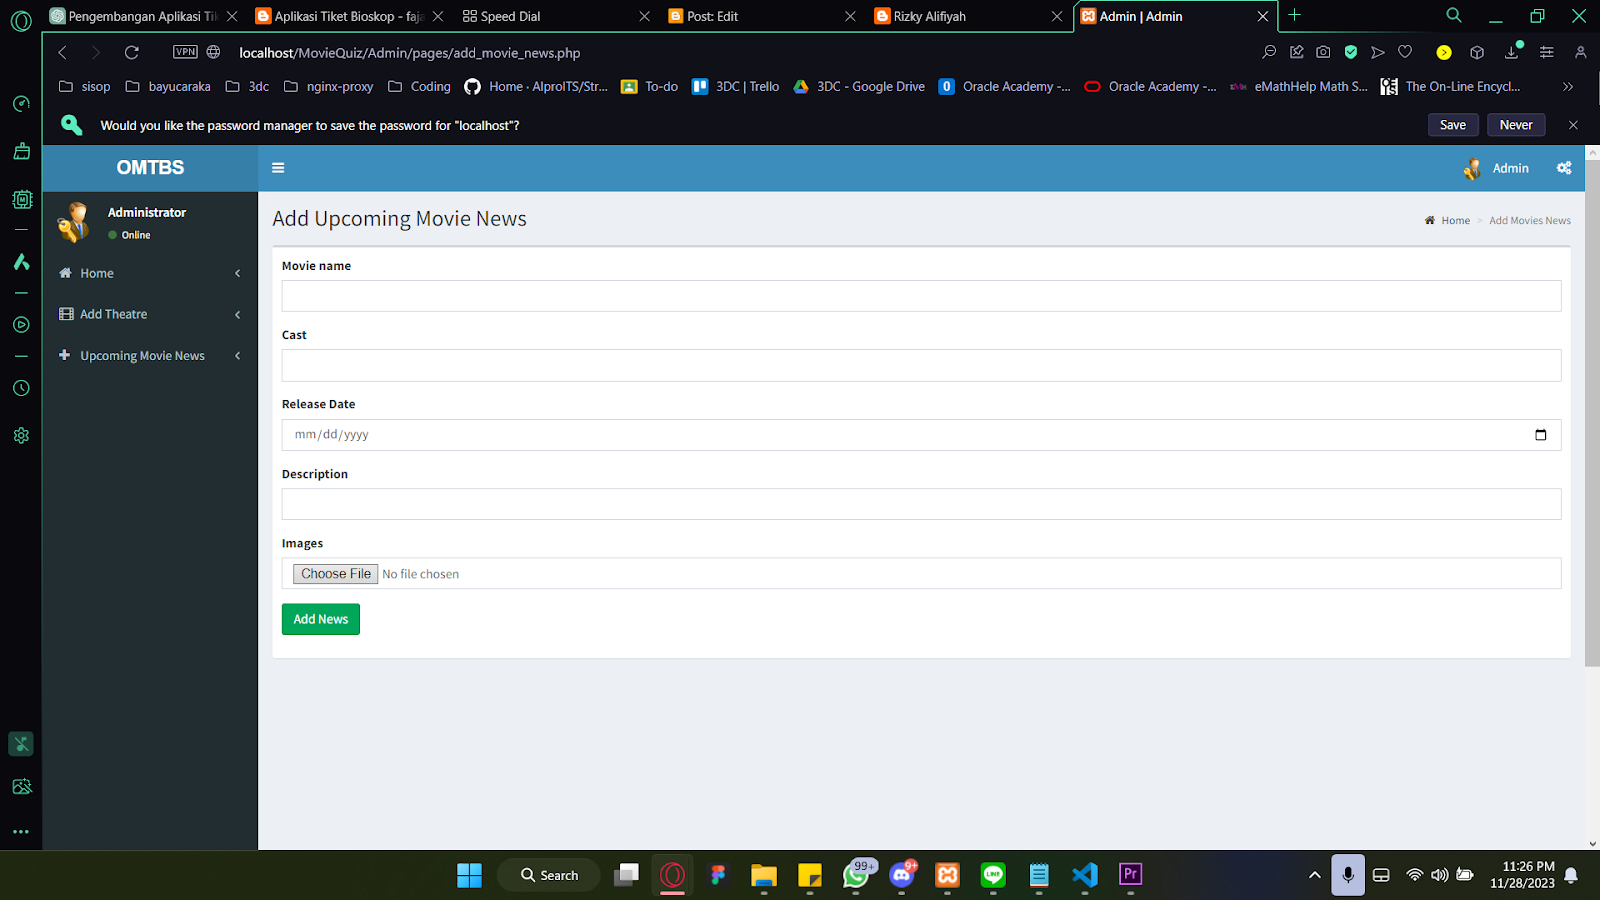Show hidden system tray icons
The width and height of the screenshot is (1600, 900).
pyautogui.click(x=1314, y=875)
